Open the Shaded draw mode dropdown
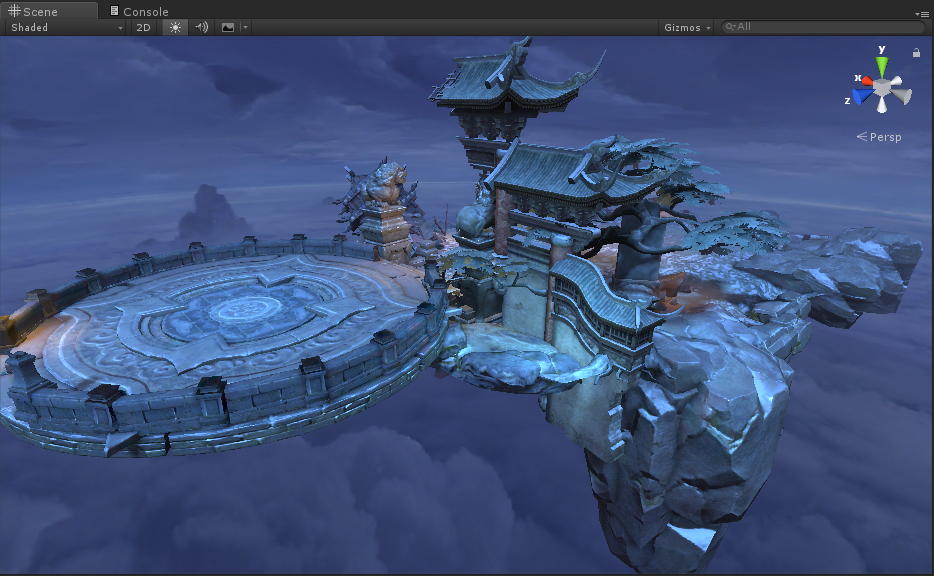Viewport: 934px width, 576px height. tap(65, 27)
